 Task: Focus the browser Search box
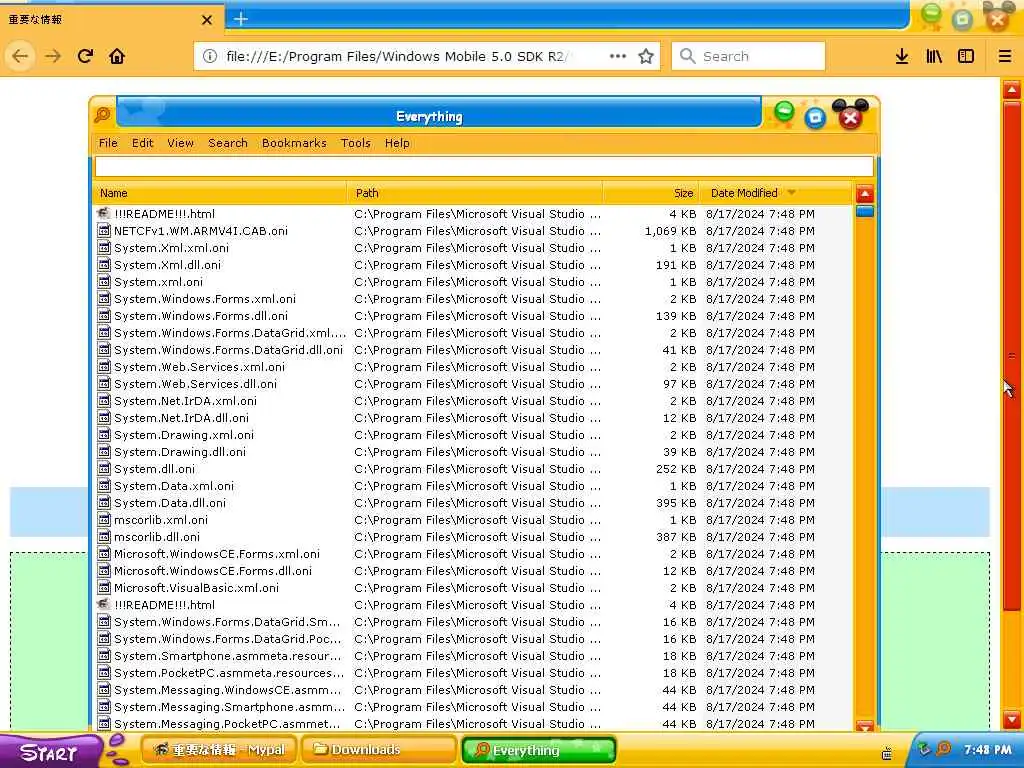coord(748,56)
